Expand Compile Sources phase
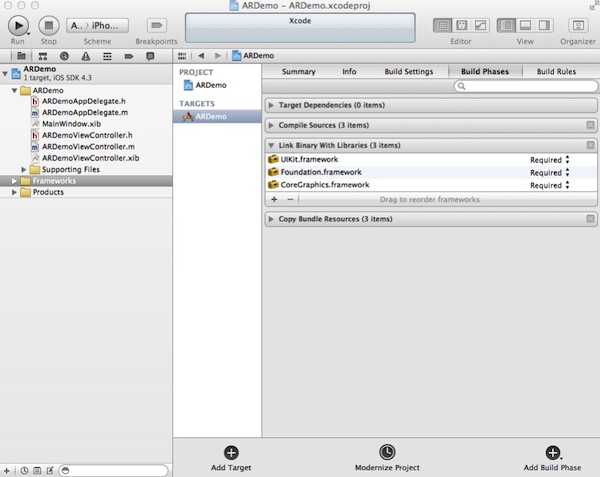This screenshot has width=600, height=477. 271,125
